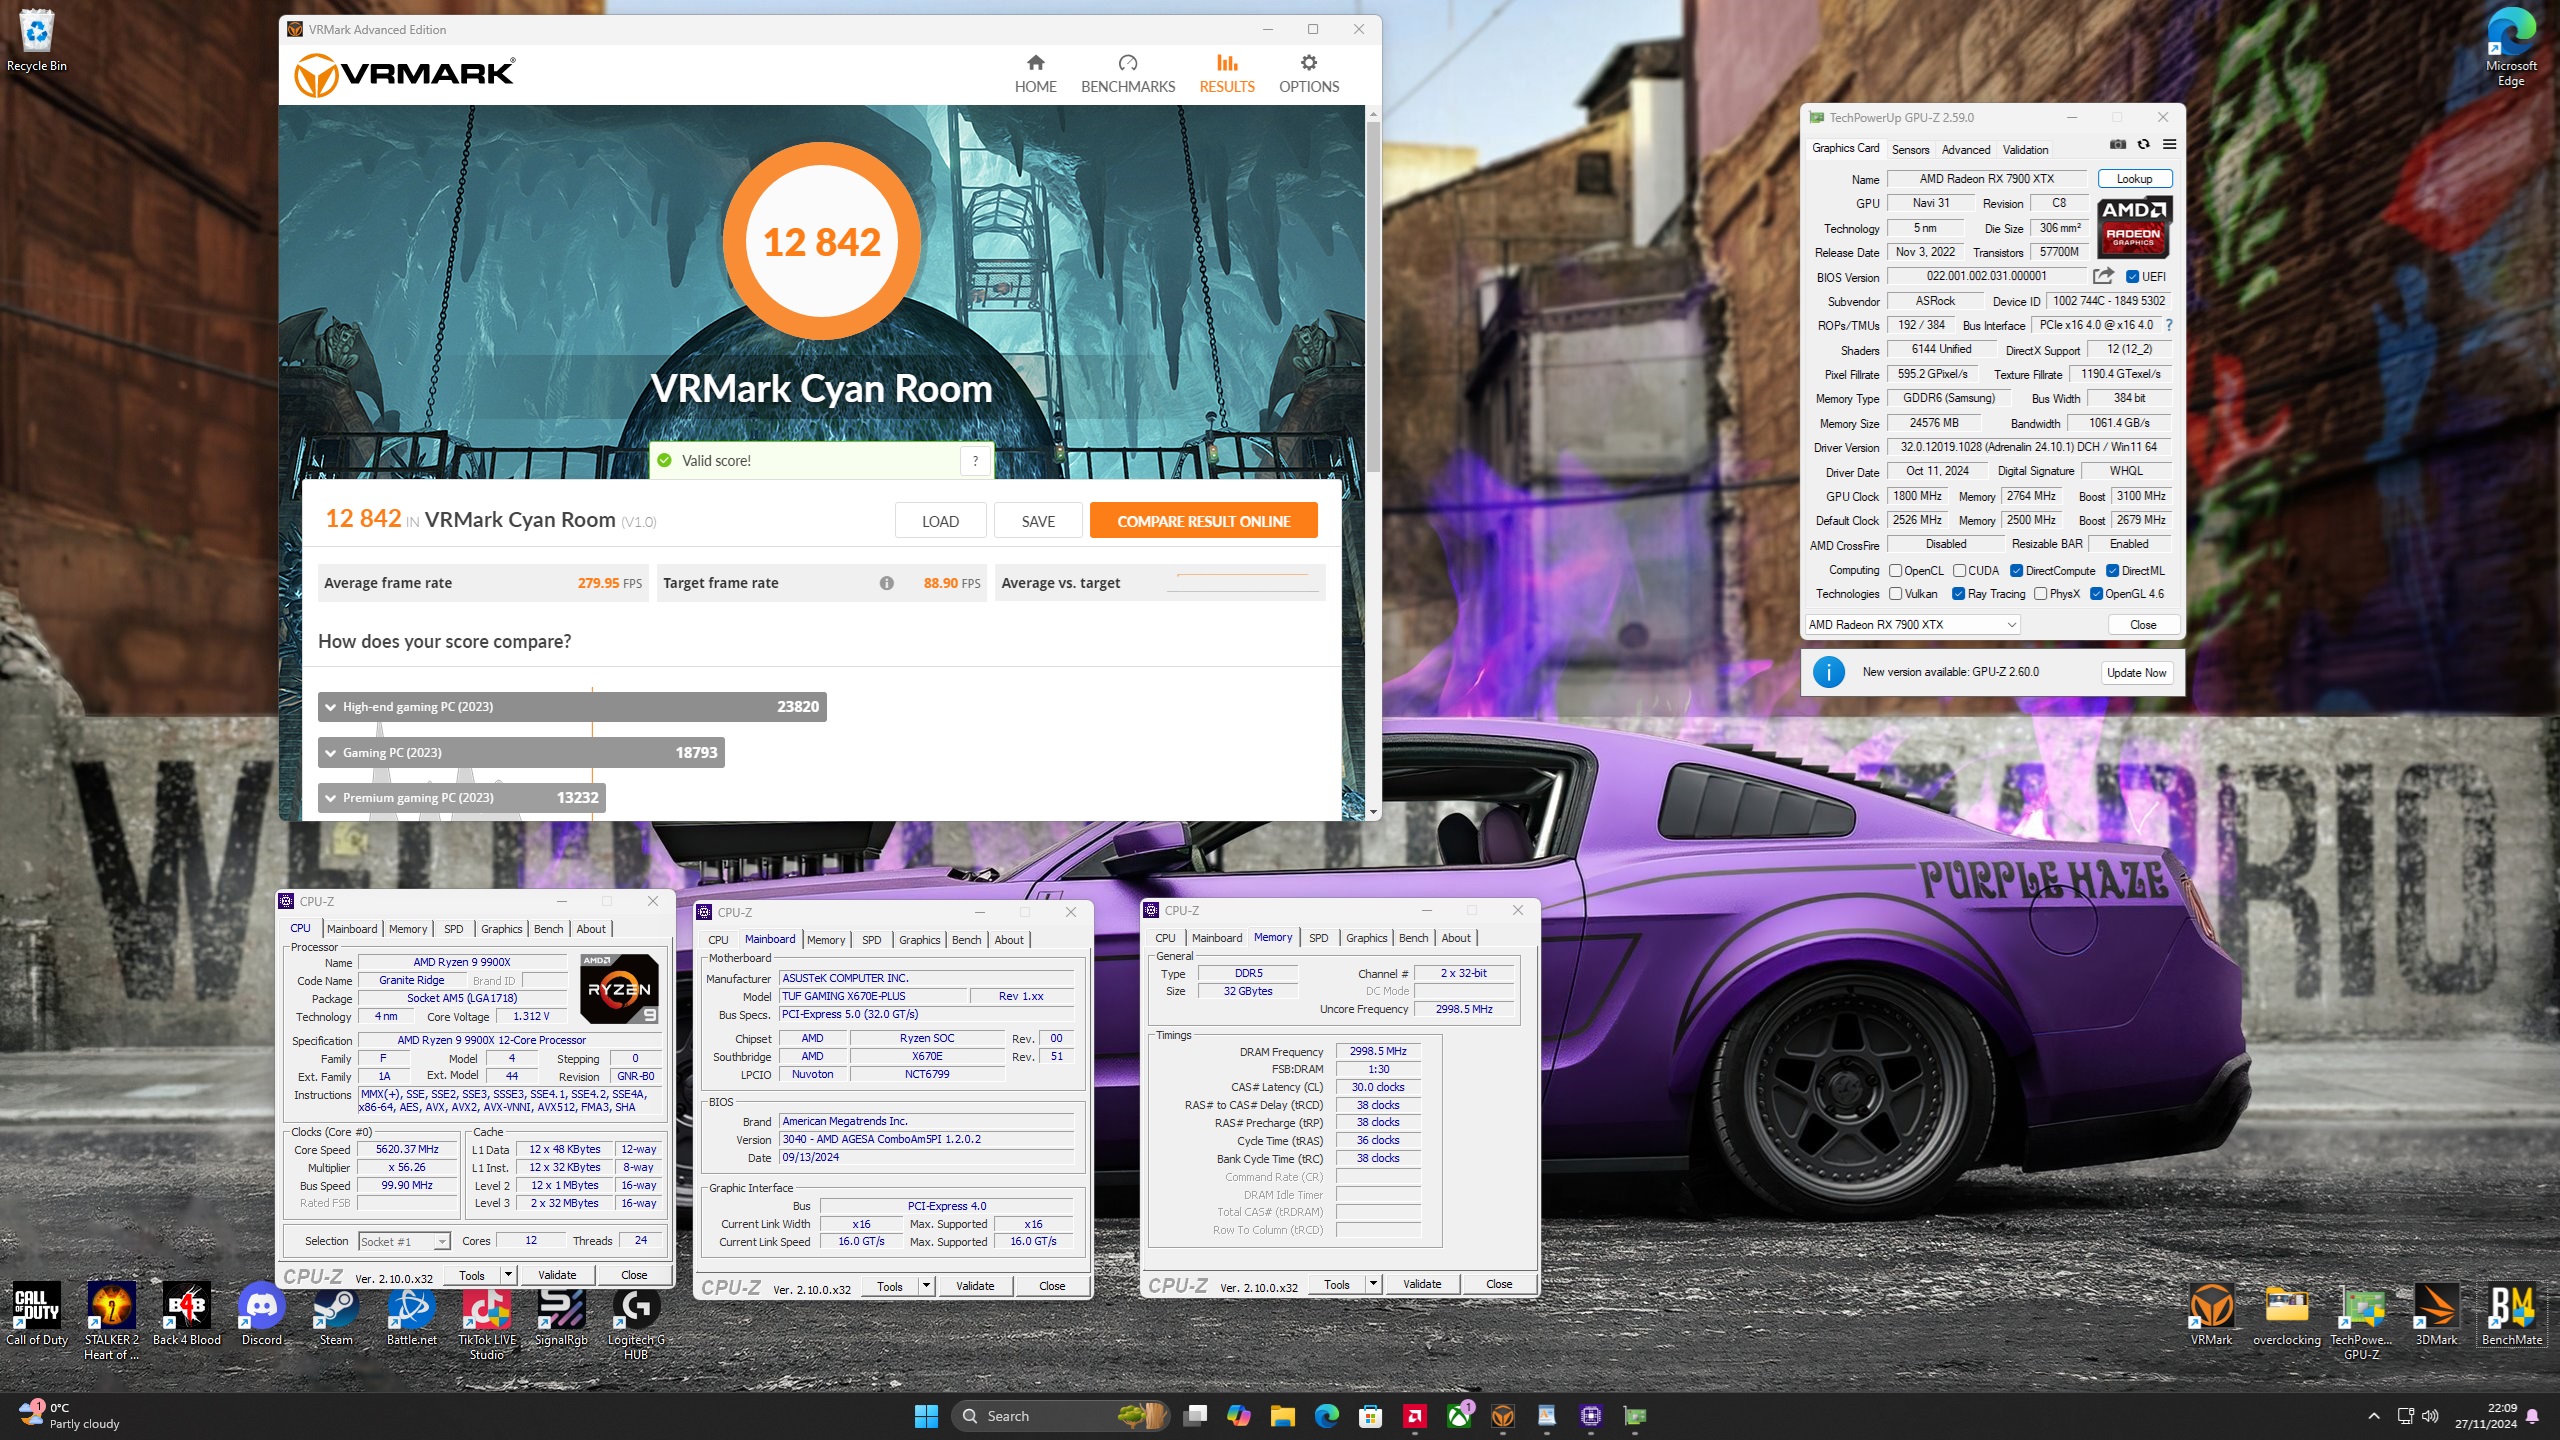Open the GPU selection dropdown in GPU-Z
The image size is (2560, 1440).
tap(1912, 625)
